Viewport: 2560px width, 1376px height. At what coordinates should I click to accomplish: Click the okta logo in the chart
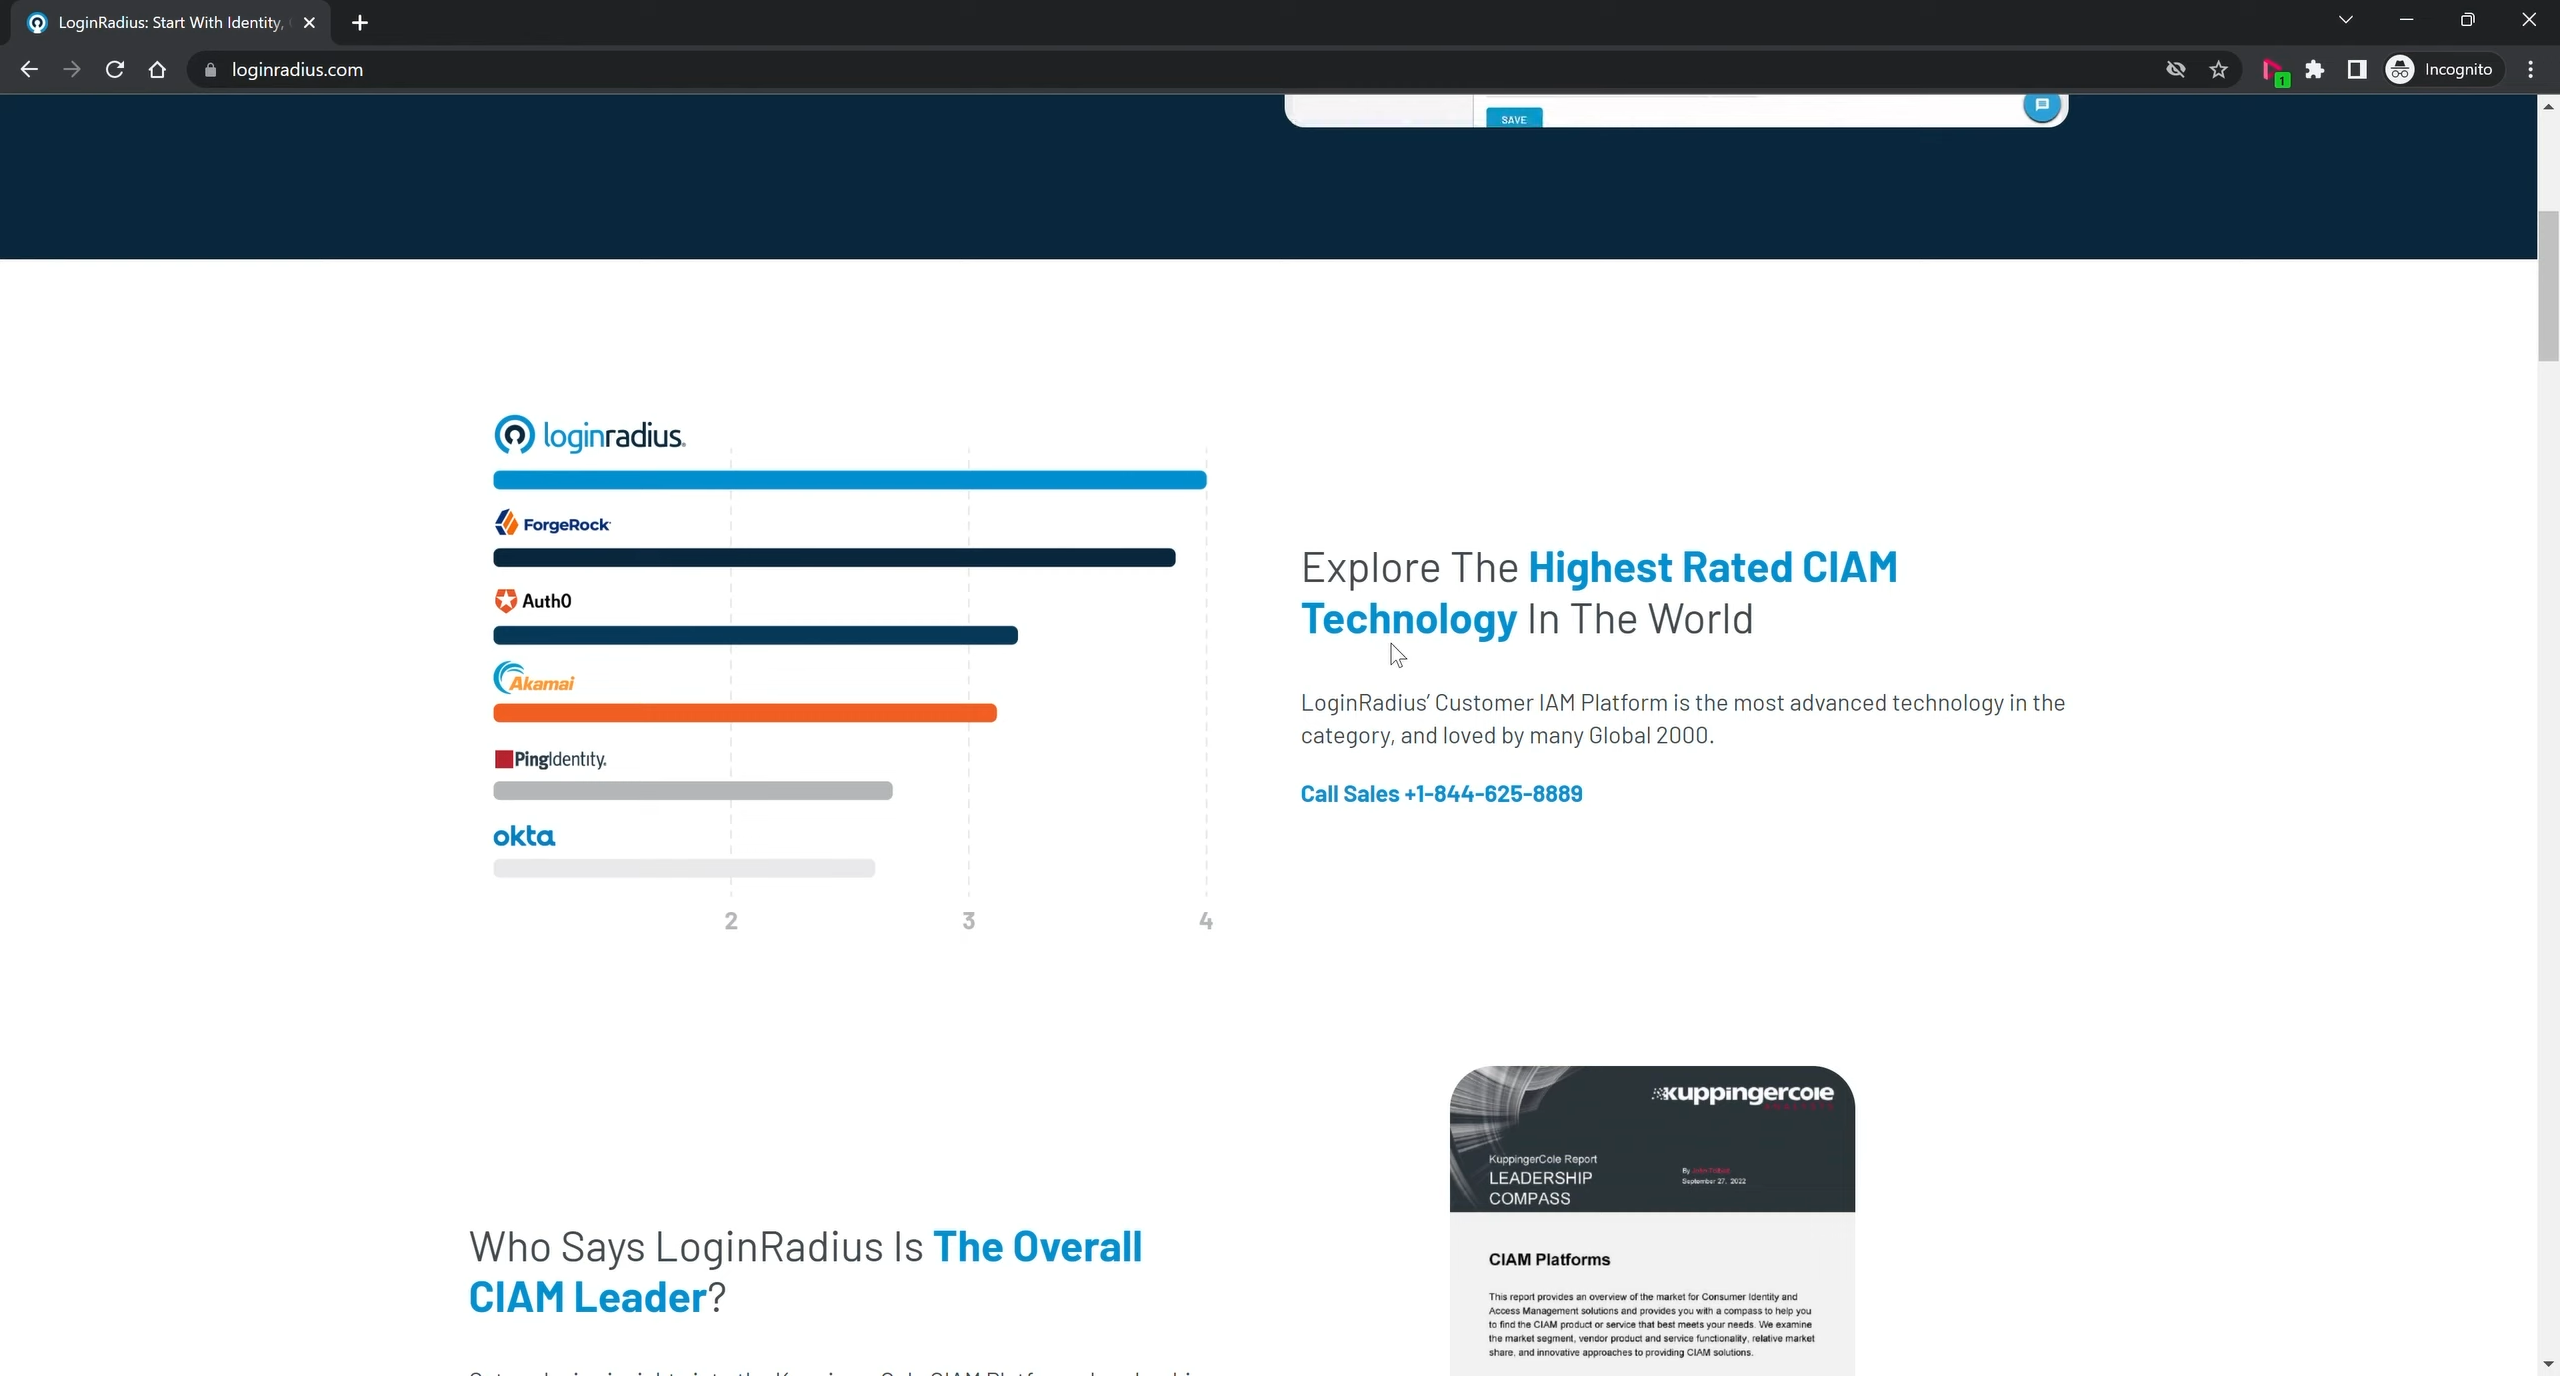pos(524,836)
